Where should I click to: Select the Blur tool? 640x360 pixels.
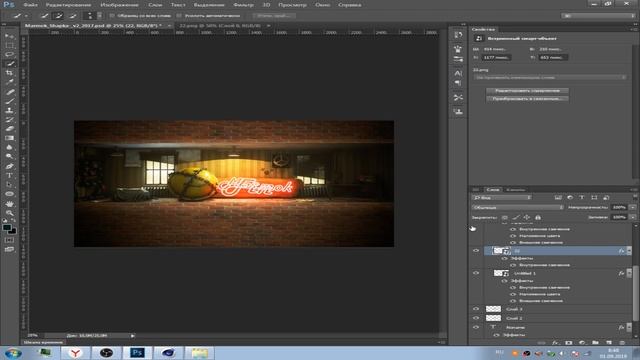pos(9,147)
